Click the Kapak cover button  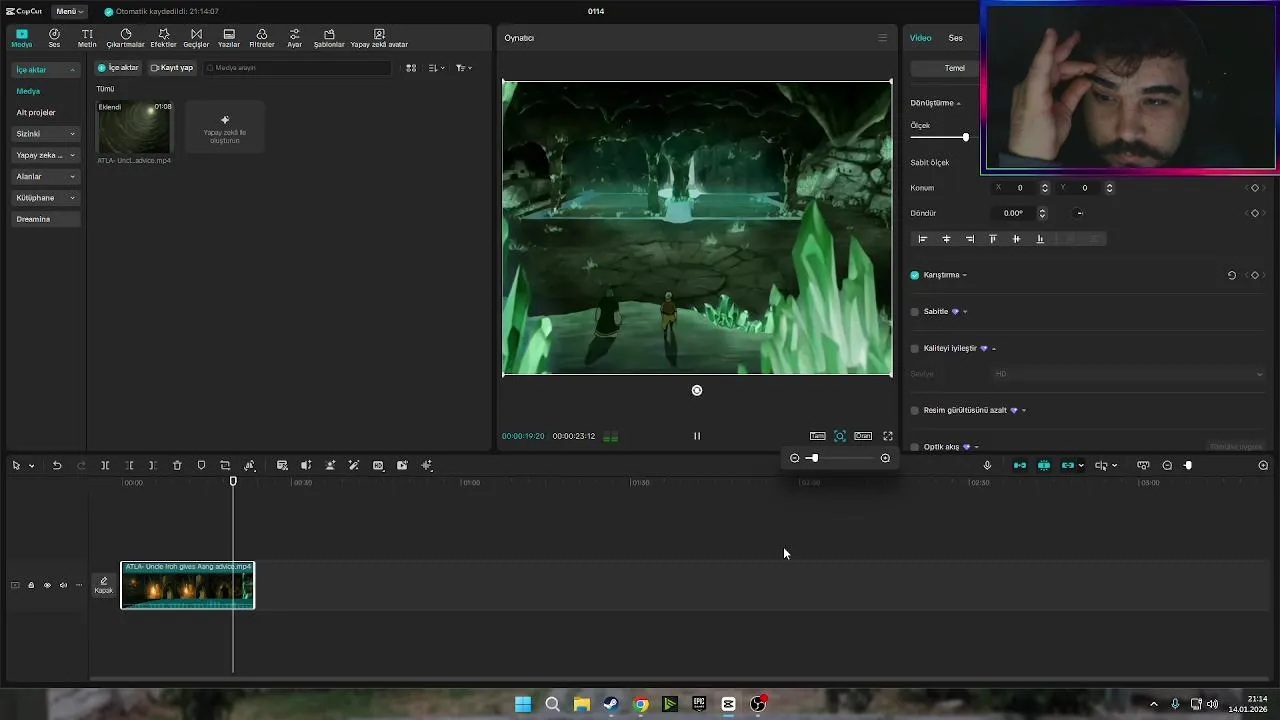[x=104, y=585]
